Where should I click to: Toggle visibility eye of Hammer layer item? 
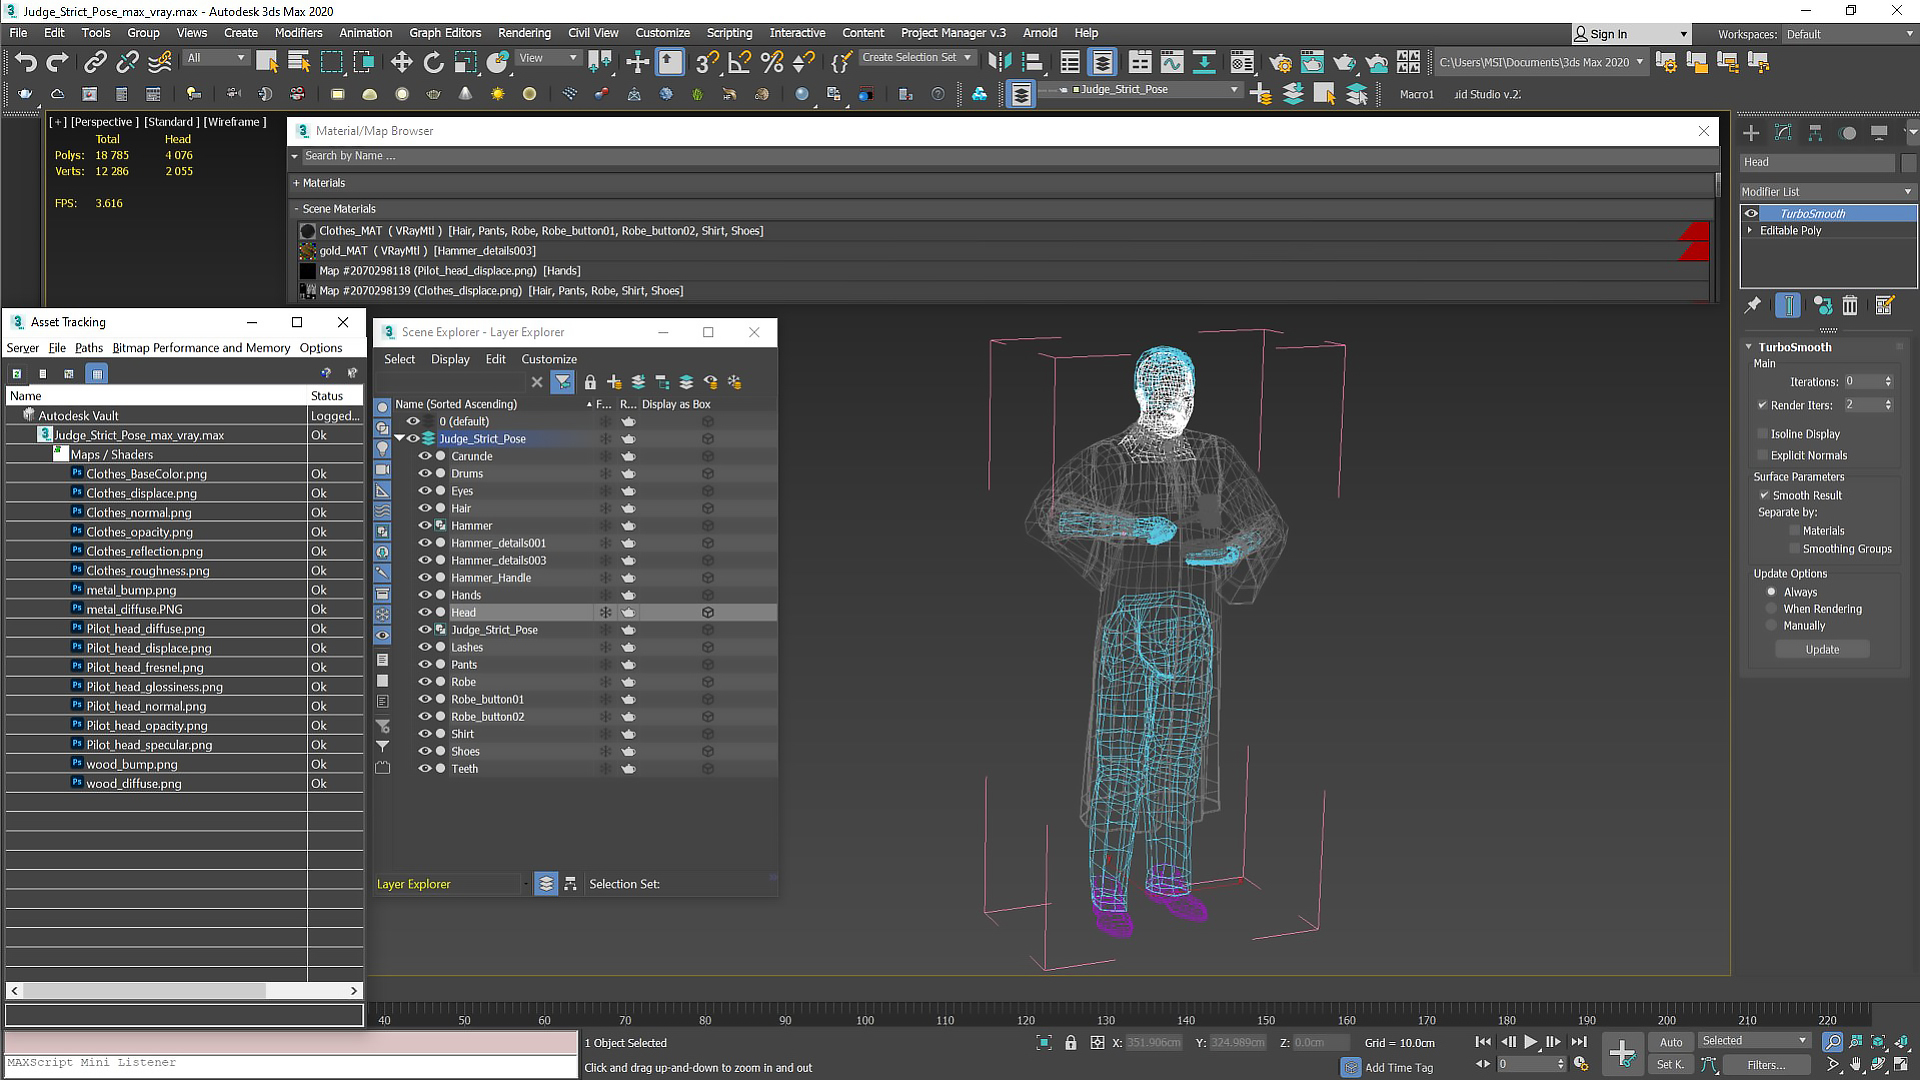coord(425,525)
